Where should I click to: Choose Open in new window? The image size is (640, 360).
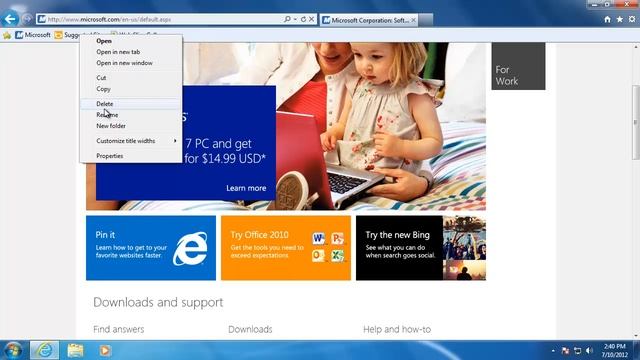click(131, 63)
